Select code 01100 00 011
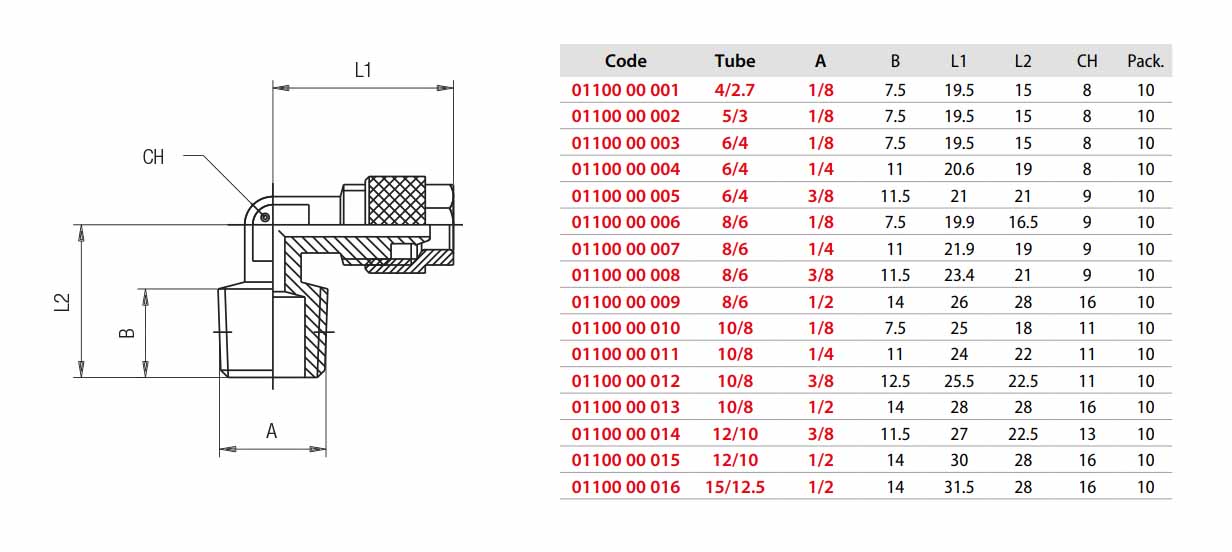1232x552 pixels. 625,354
